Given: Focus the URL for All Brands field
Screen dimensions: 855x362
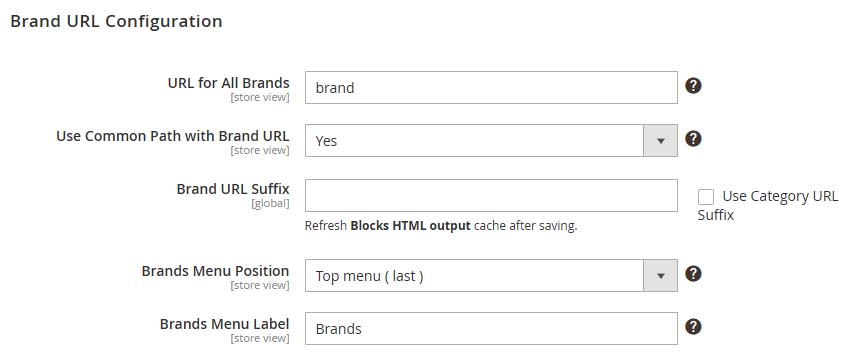Looking at the screenshot, I should [491, 87].
